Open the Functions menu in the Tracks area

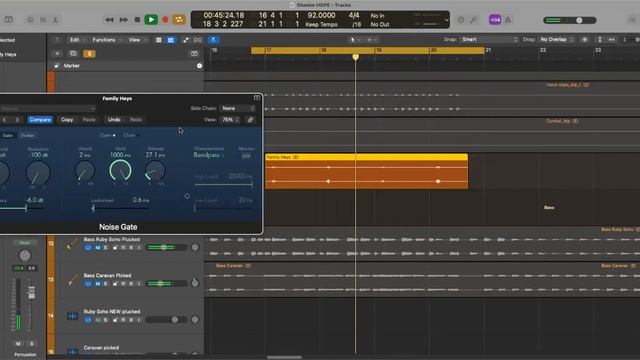tap(107, 40)
